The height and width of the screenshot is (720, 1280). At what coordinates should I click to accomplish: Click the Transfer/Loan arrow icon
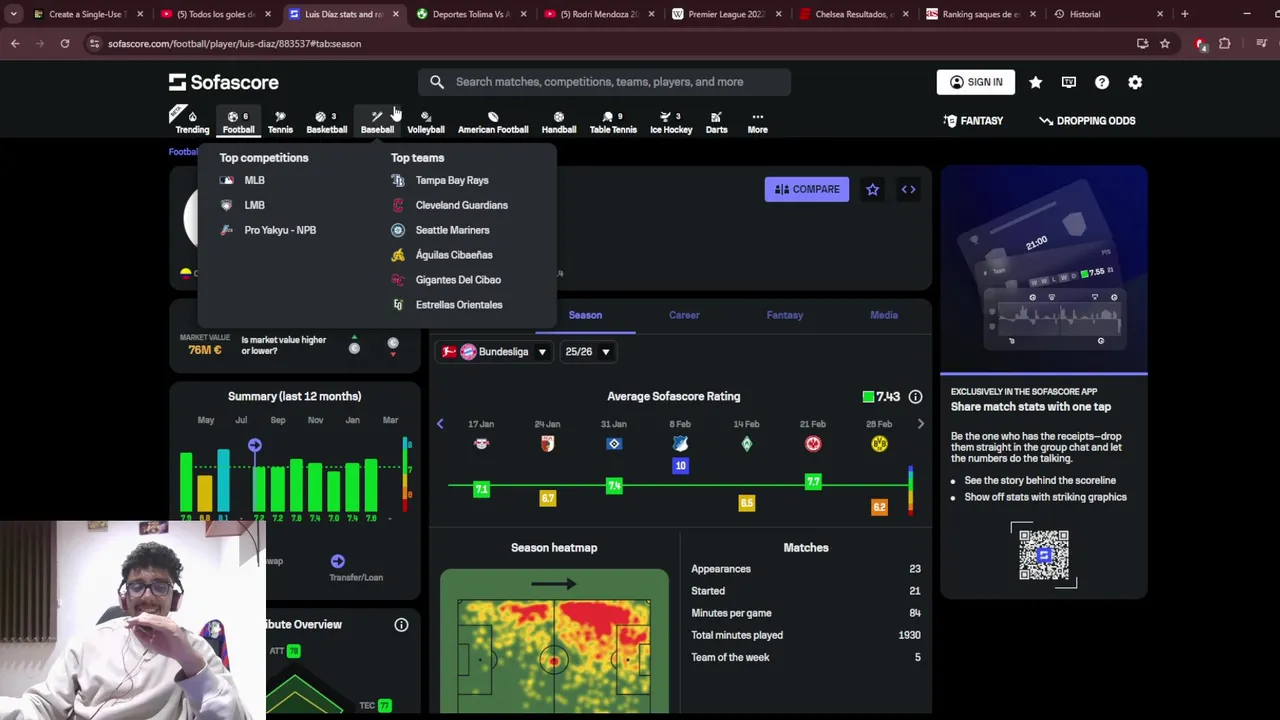(337, 561)
